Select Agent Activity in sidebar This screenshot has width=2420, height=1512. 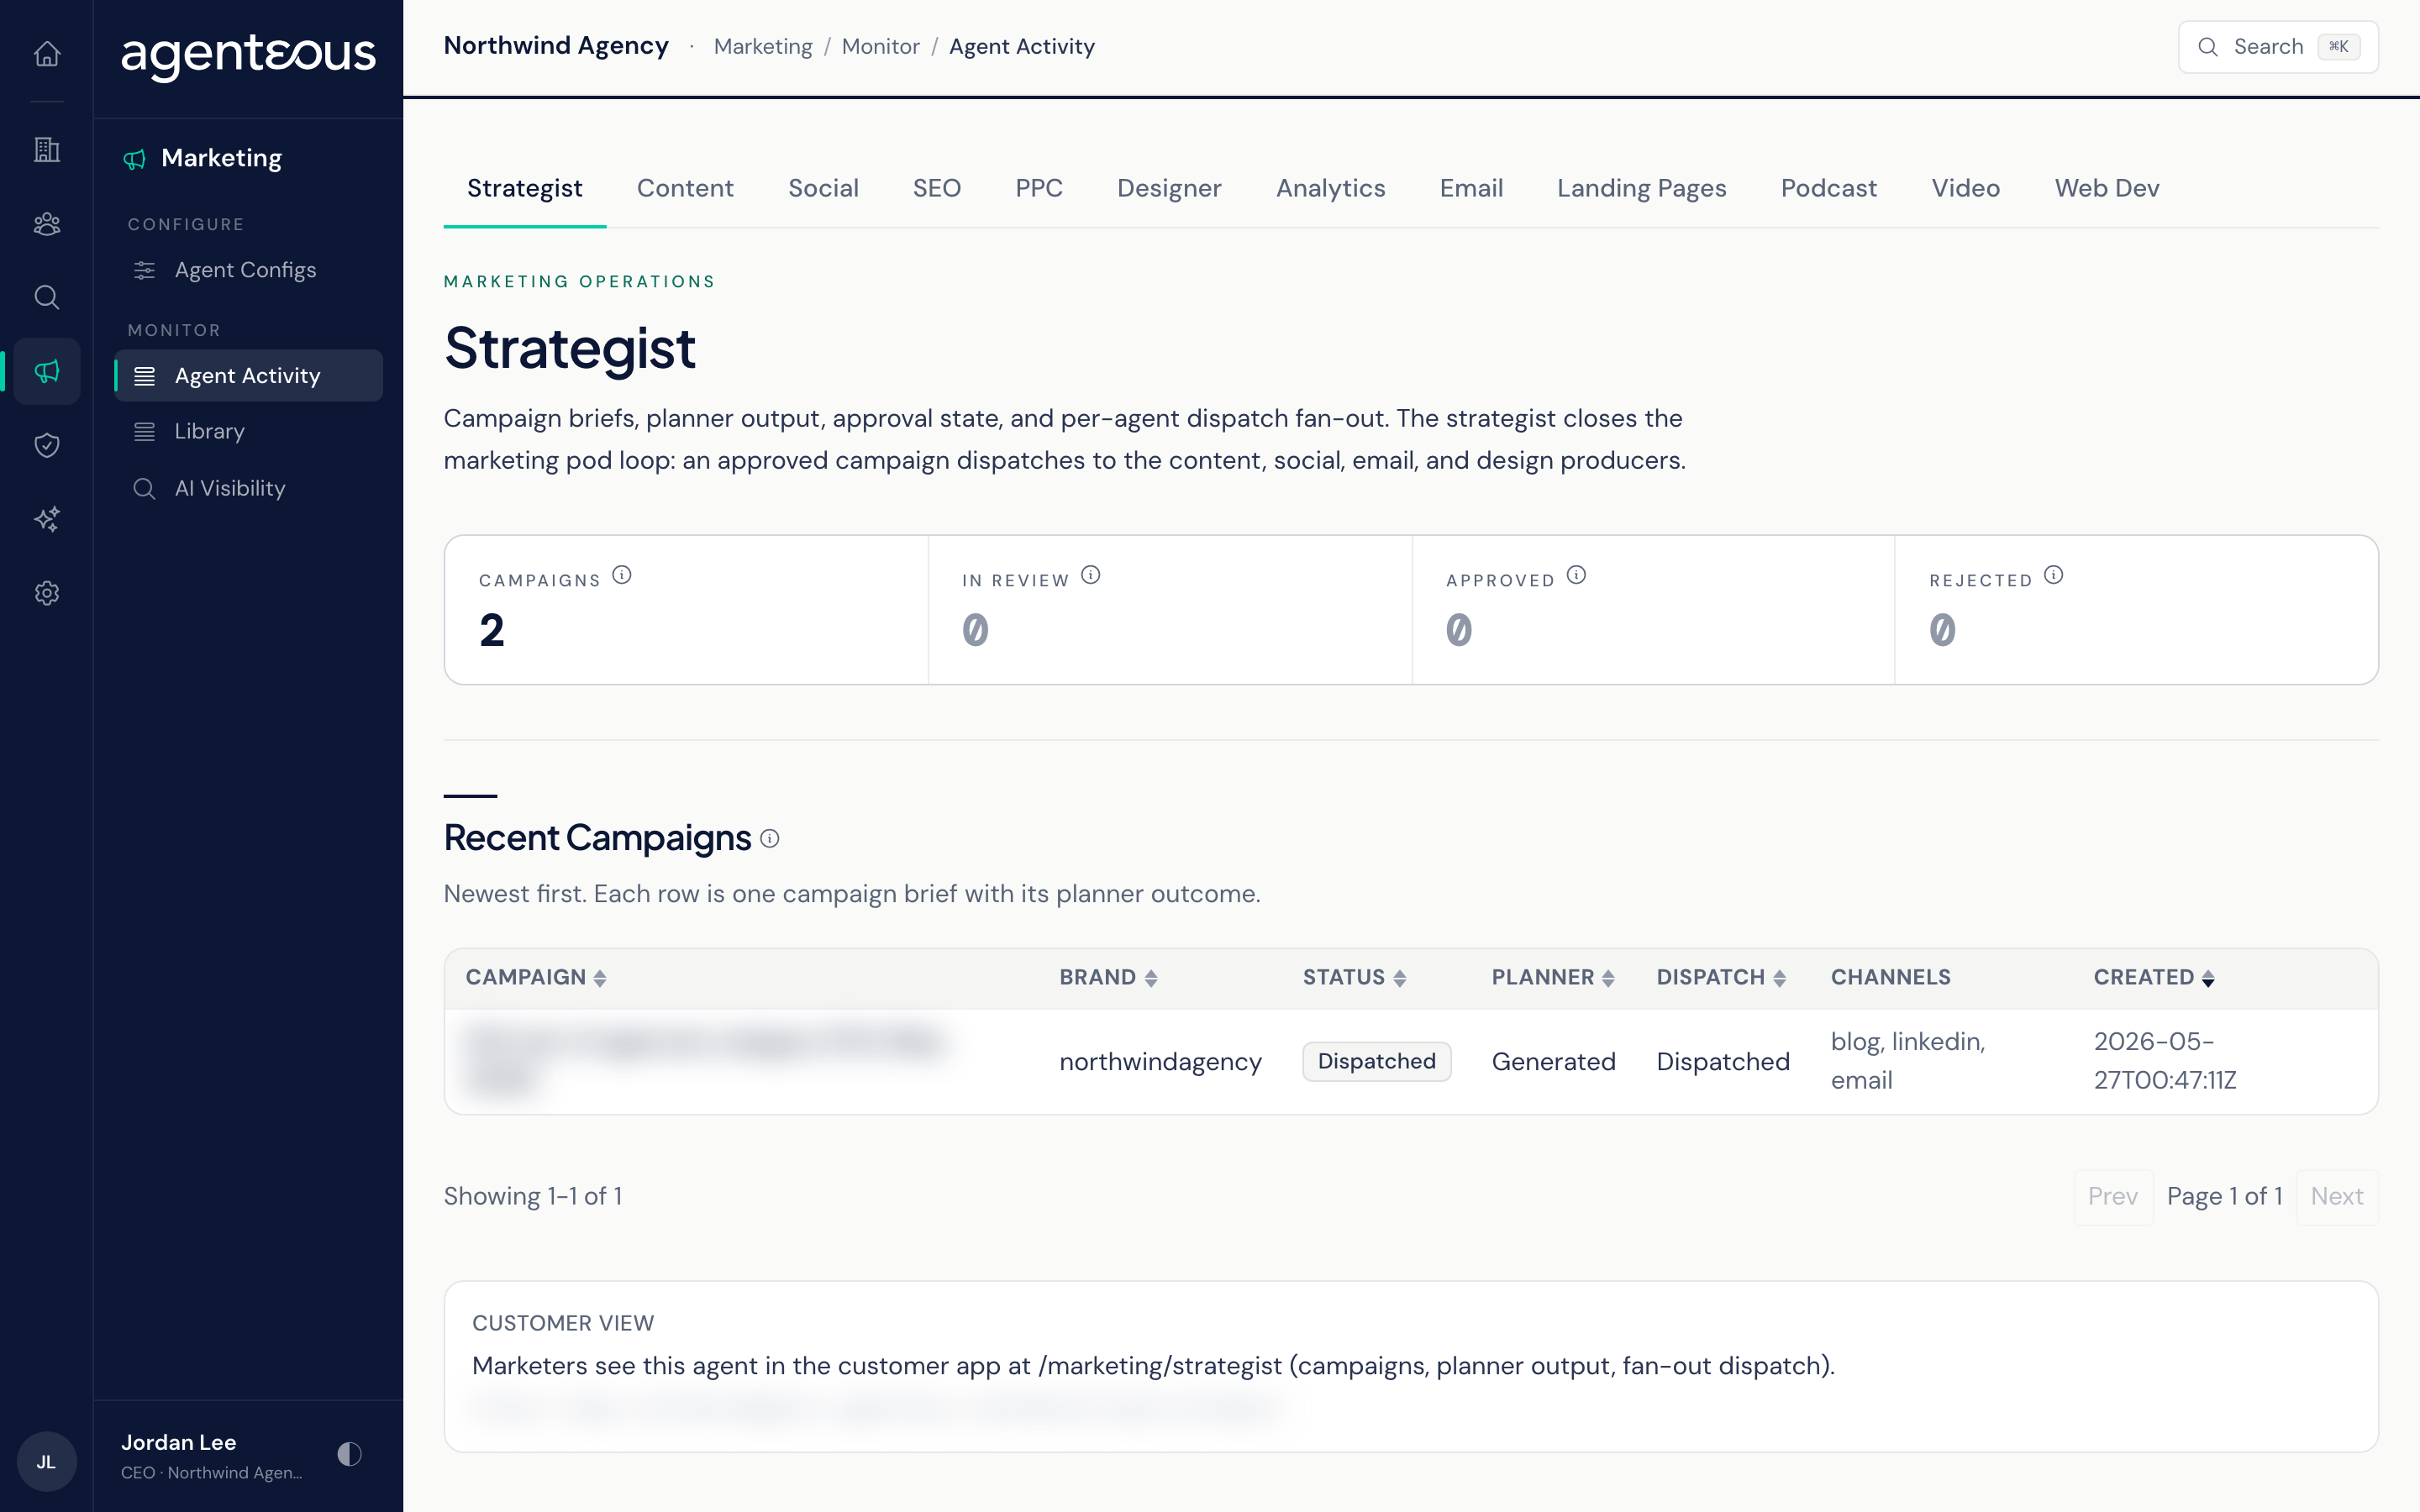pyautogui.click(x=248, y=376)
